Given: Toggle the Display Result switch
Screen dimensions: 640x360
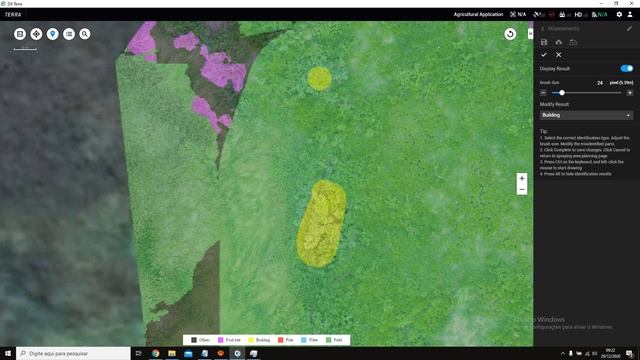Looking at the screenshot, I should (627, 69).
